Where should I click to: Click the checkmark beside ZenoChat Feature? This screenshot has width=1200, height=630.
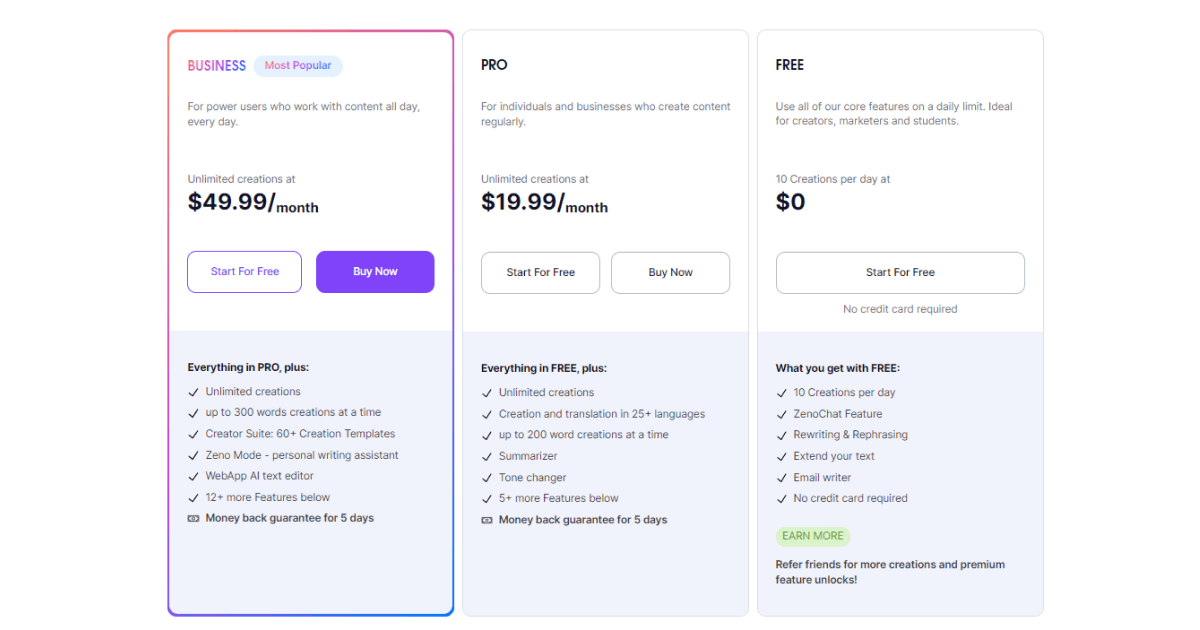click(x=783, y=413)
